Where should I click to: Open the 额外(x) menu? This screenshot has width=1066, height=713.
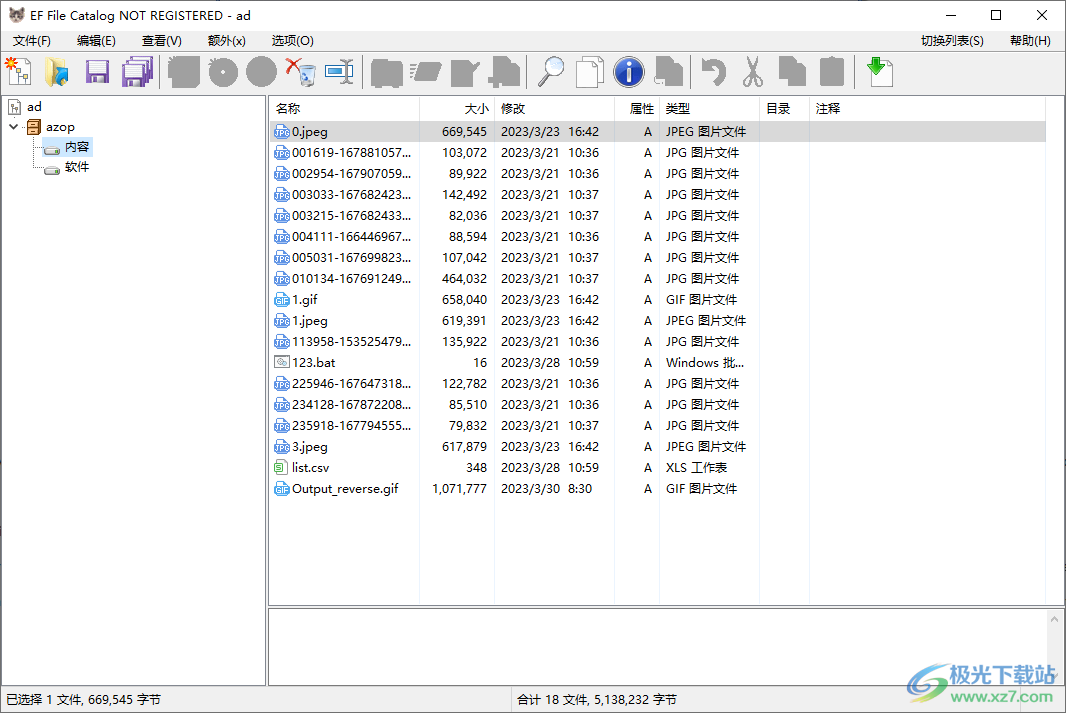coord(226,41)
